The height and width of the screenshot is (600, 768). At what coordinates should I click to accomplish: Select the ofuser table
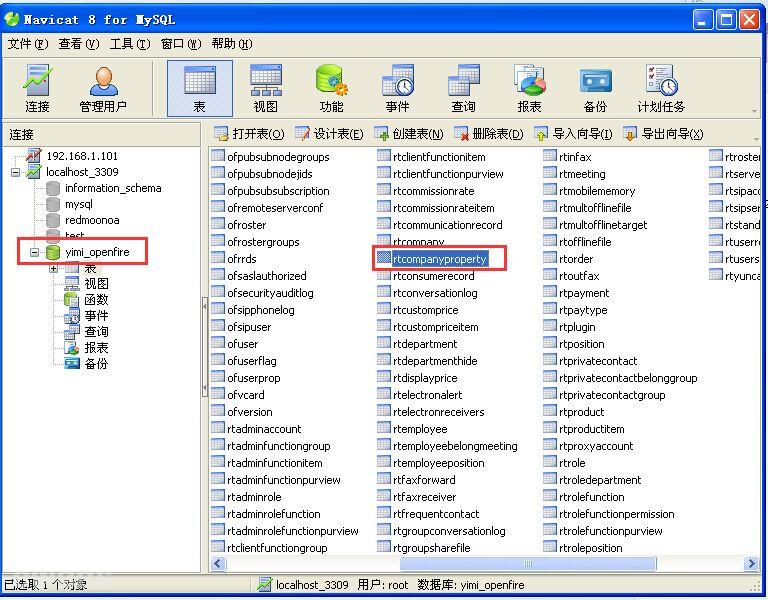(242, 344)
